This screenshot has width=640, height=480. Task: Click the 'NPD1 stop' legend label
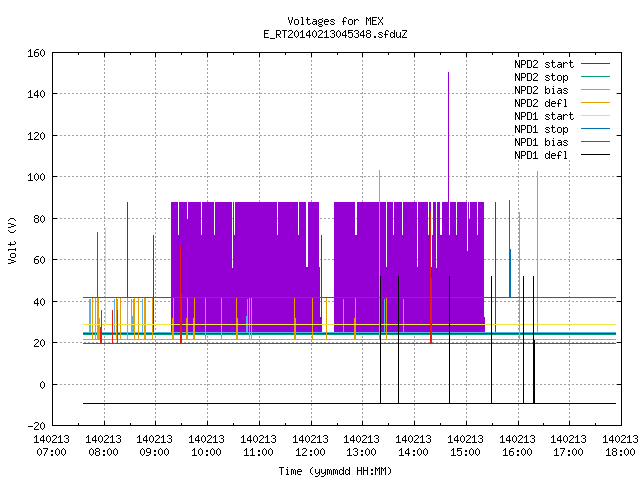[541, 129]
